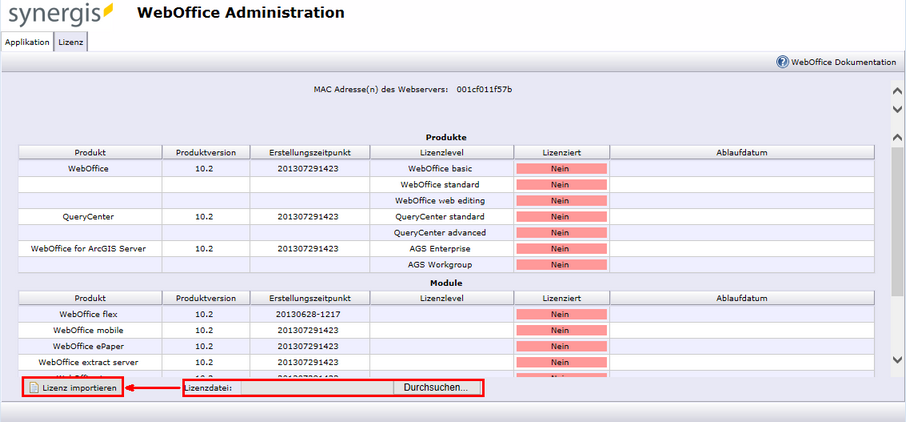Click the vertical scrollbar thumb of the license table
Screen dimensions: 906x422
pos(897,220)
